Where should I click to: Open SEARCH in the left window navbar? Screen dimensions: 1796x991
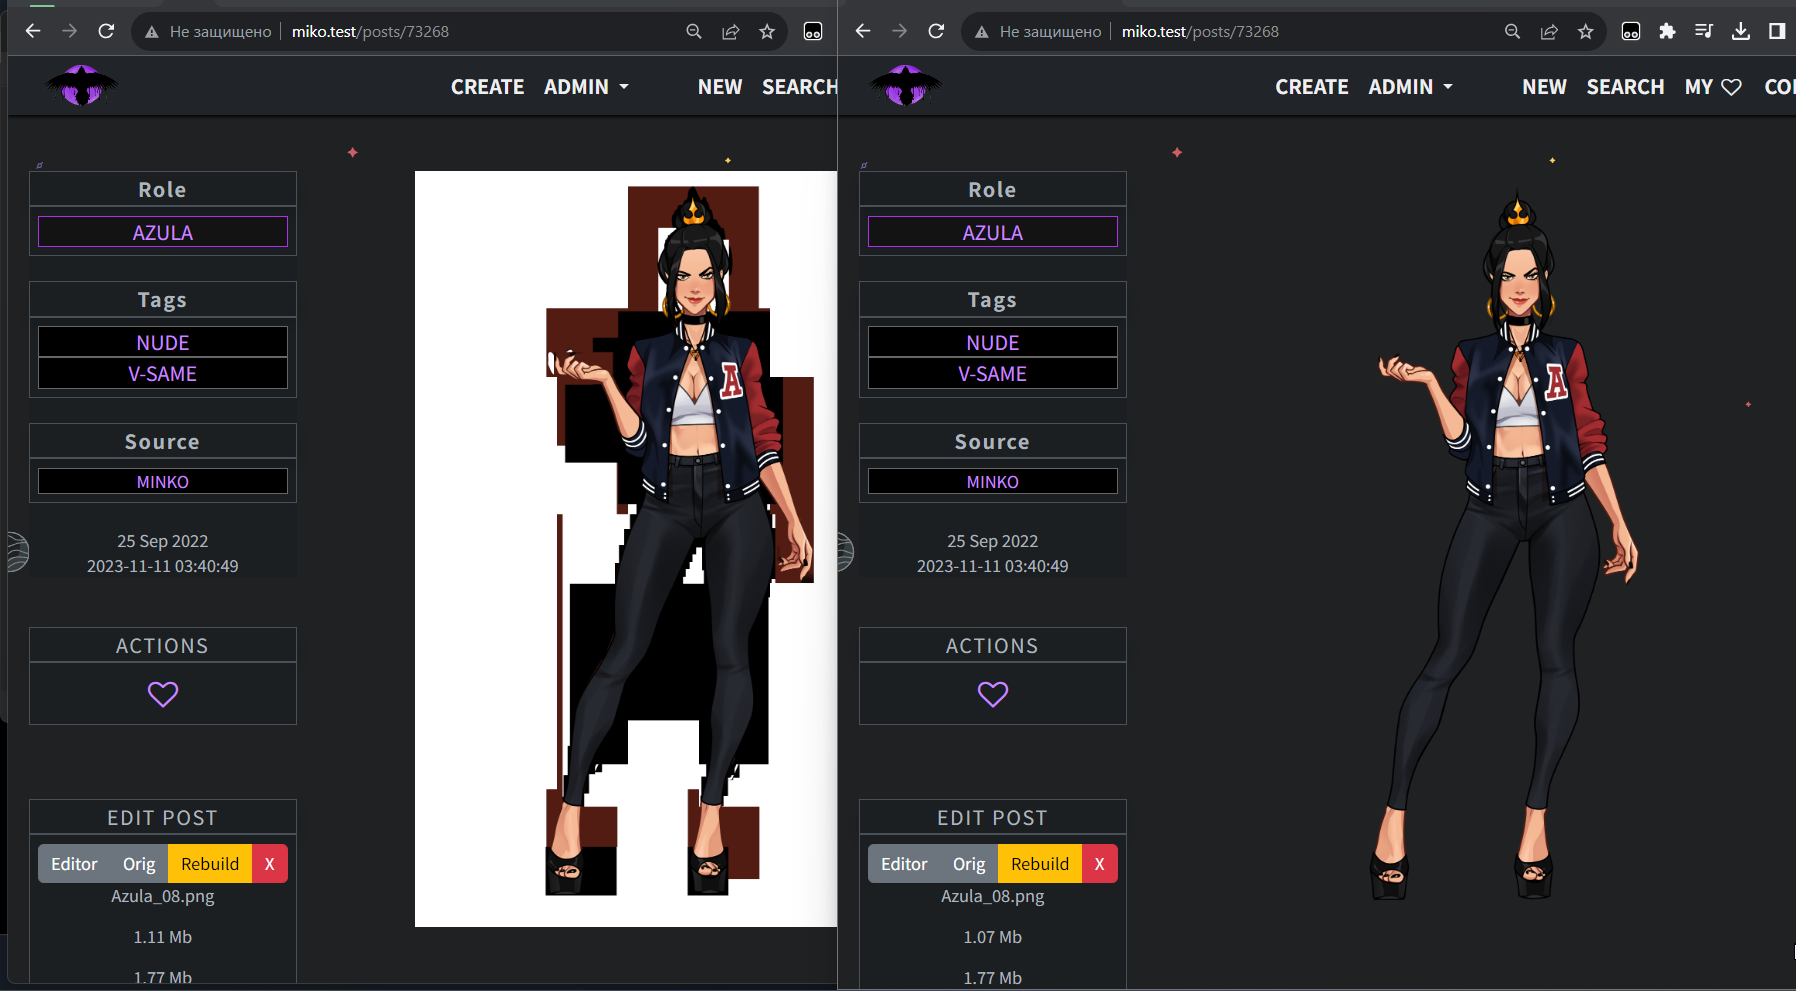point(799,87)
